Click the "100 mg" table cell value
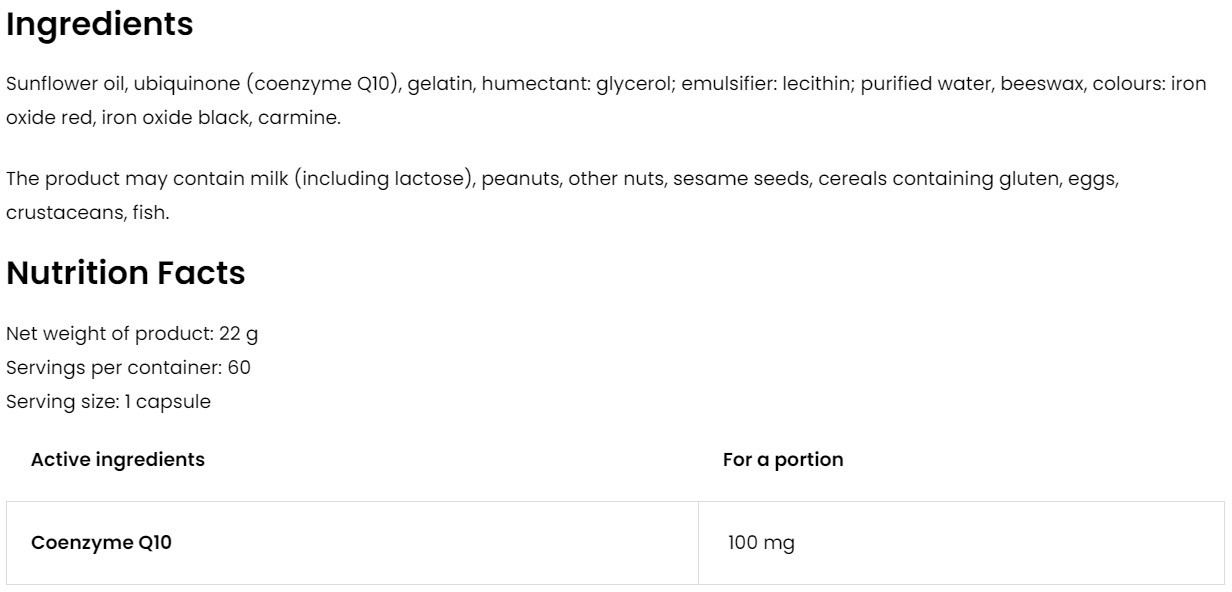This screenshot has height=592, width=1232. 762,543
